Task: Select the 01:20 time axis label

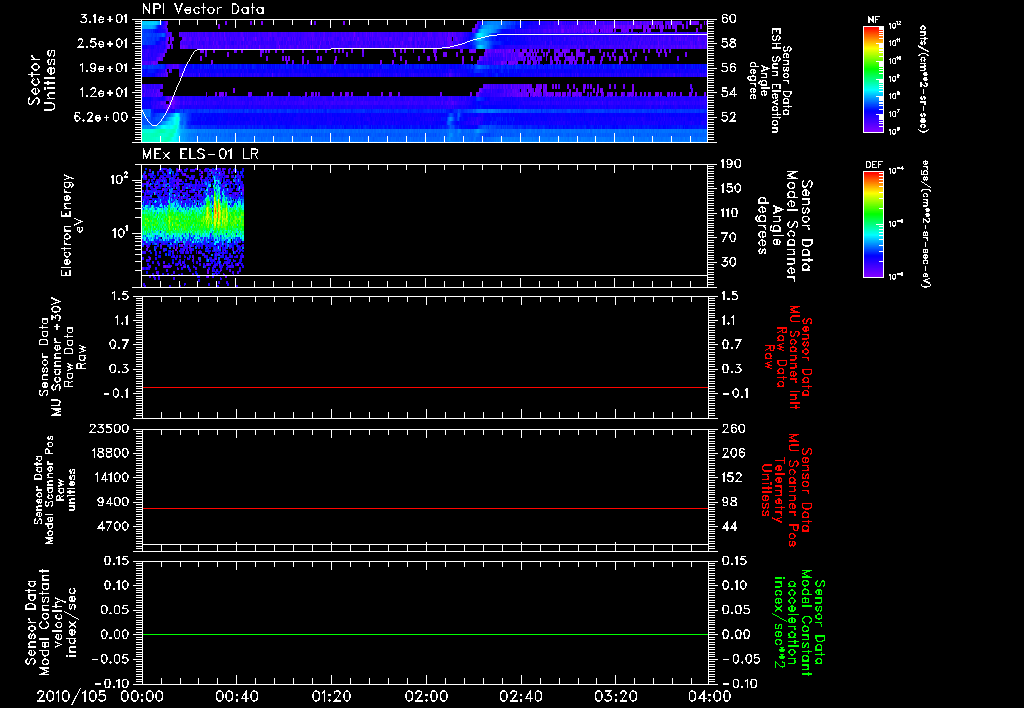Action: coord(331,696)
